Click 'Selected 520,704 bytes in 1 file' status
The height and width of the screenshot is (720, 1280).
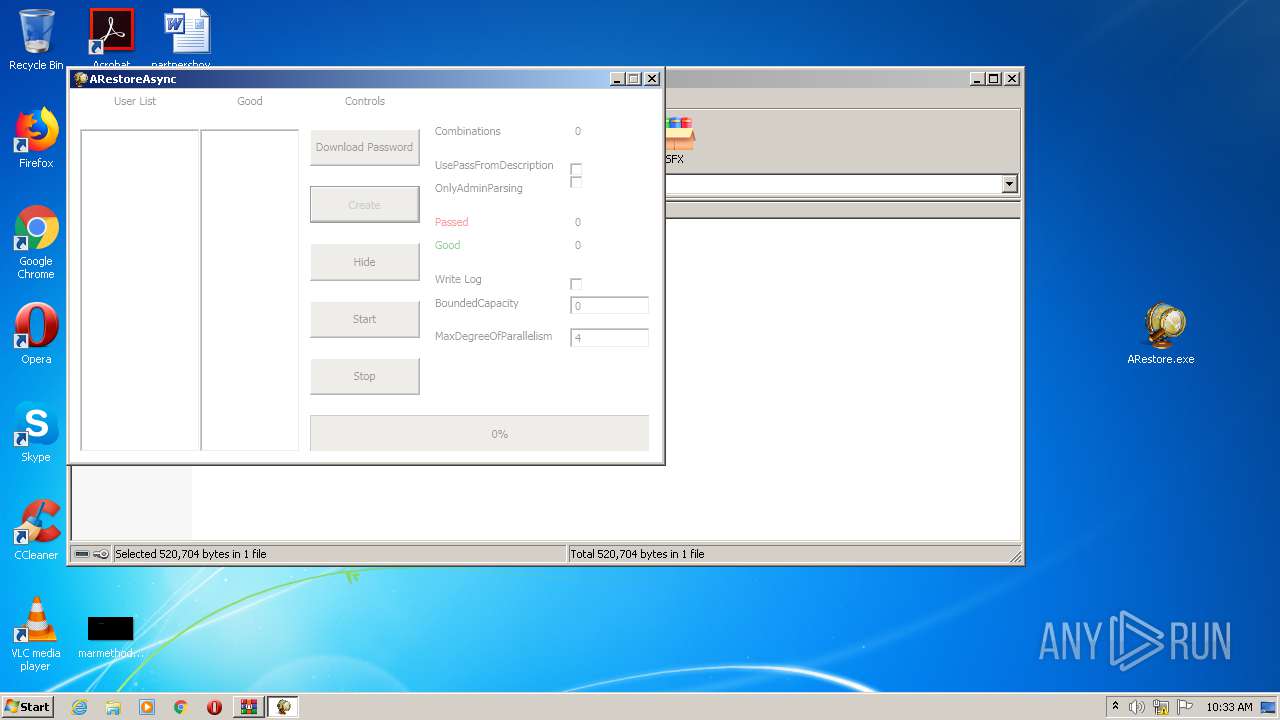(x=191, y=554)
